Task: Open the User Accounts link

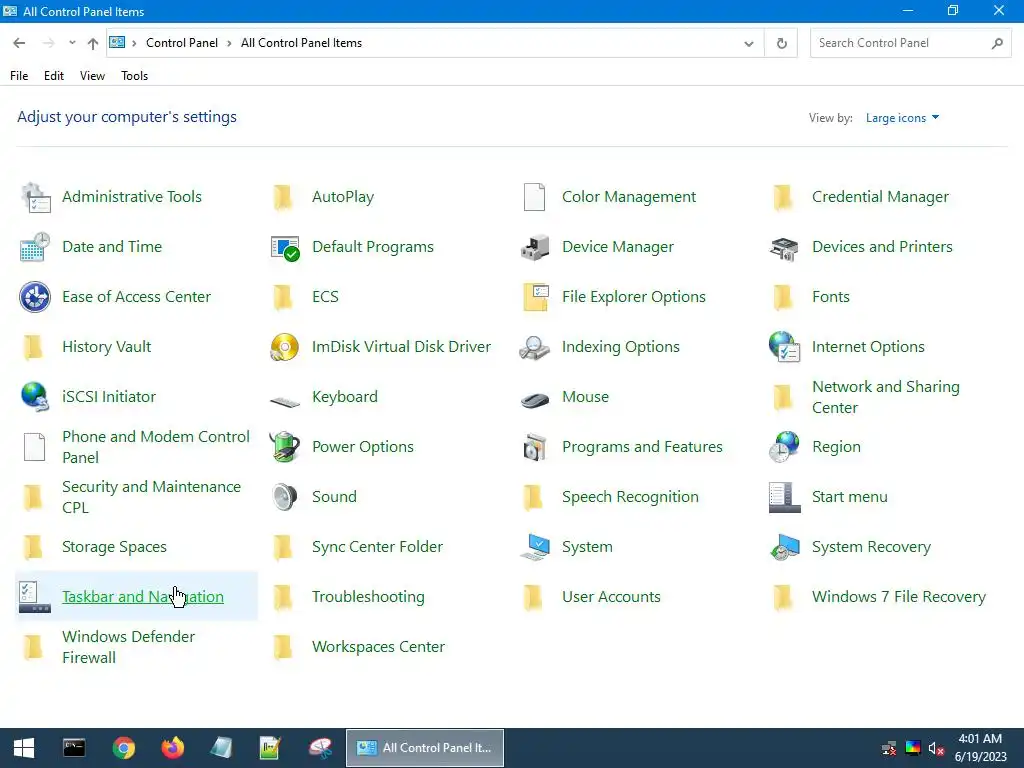Action: 611,597
